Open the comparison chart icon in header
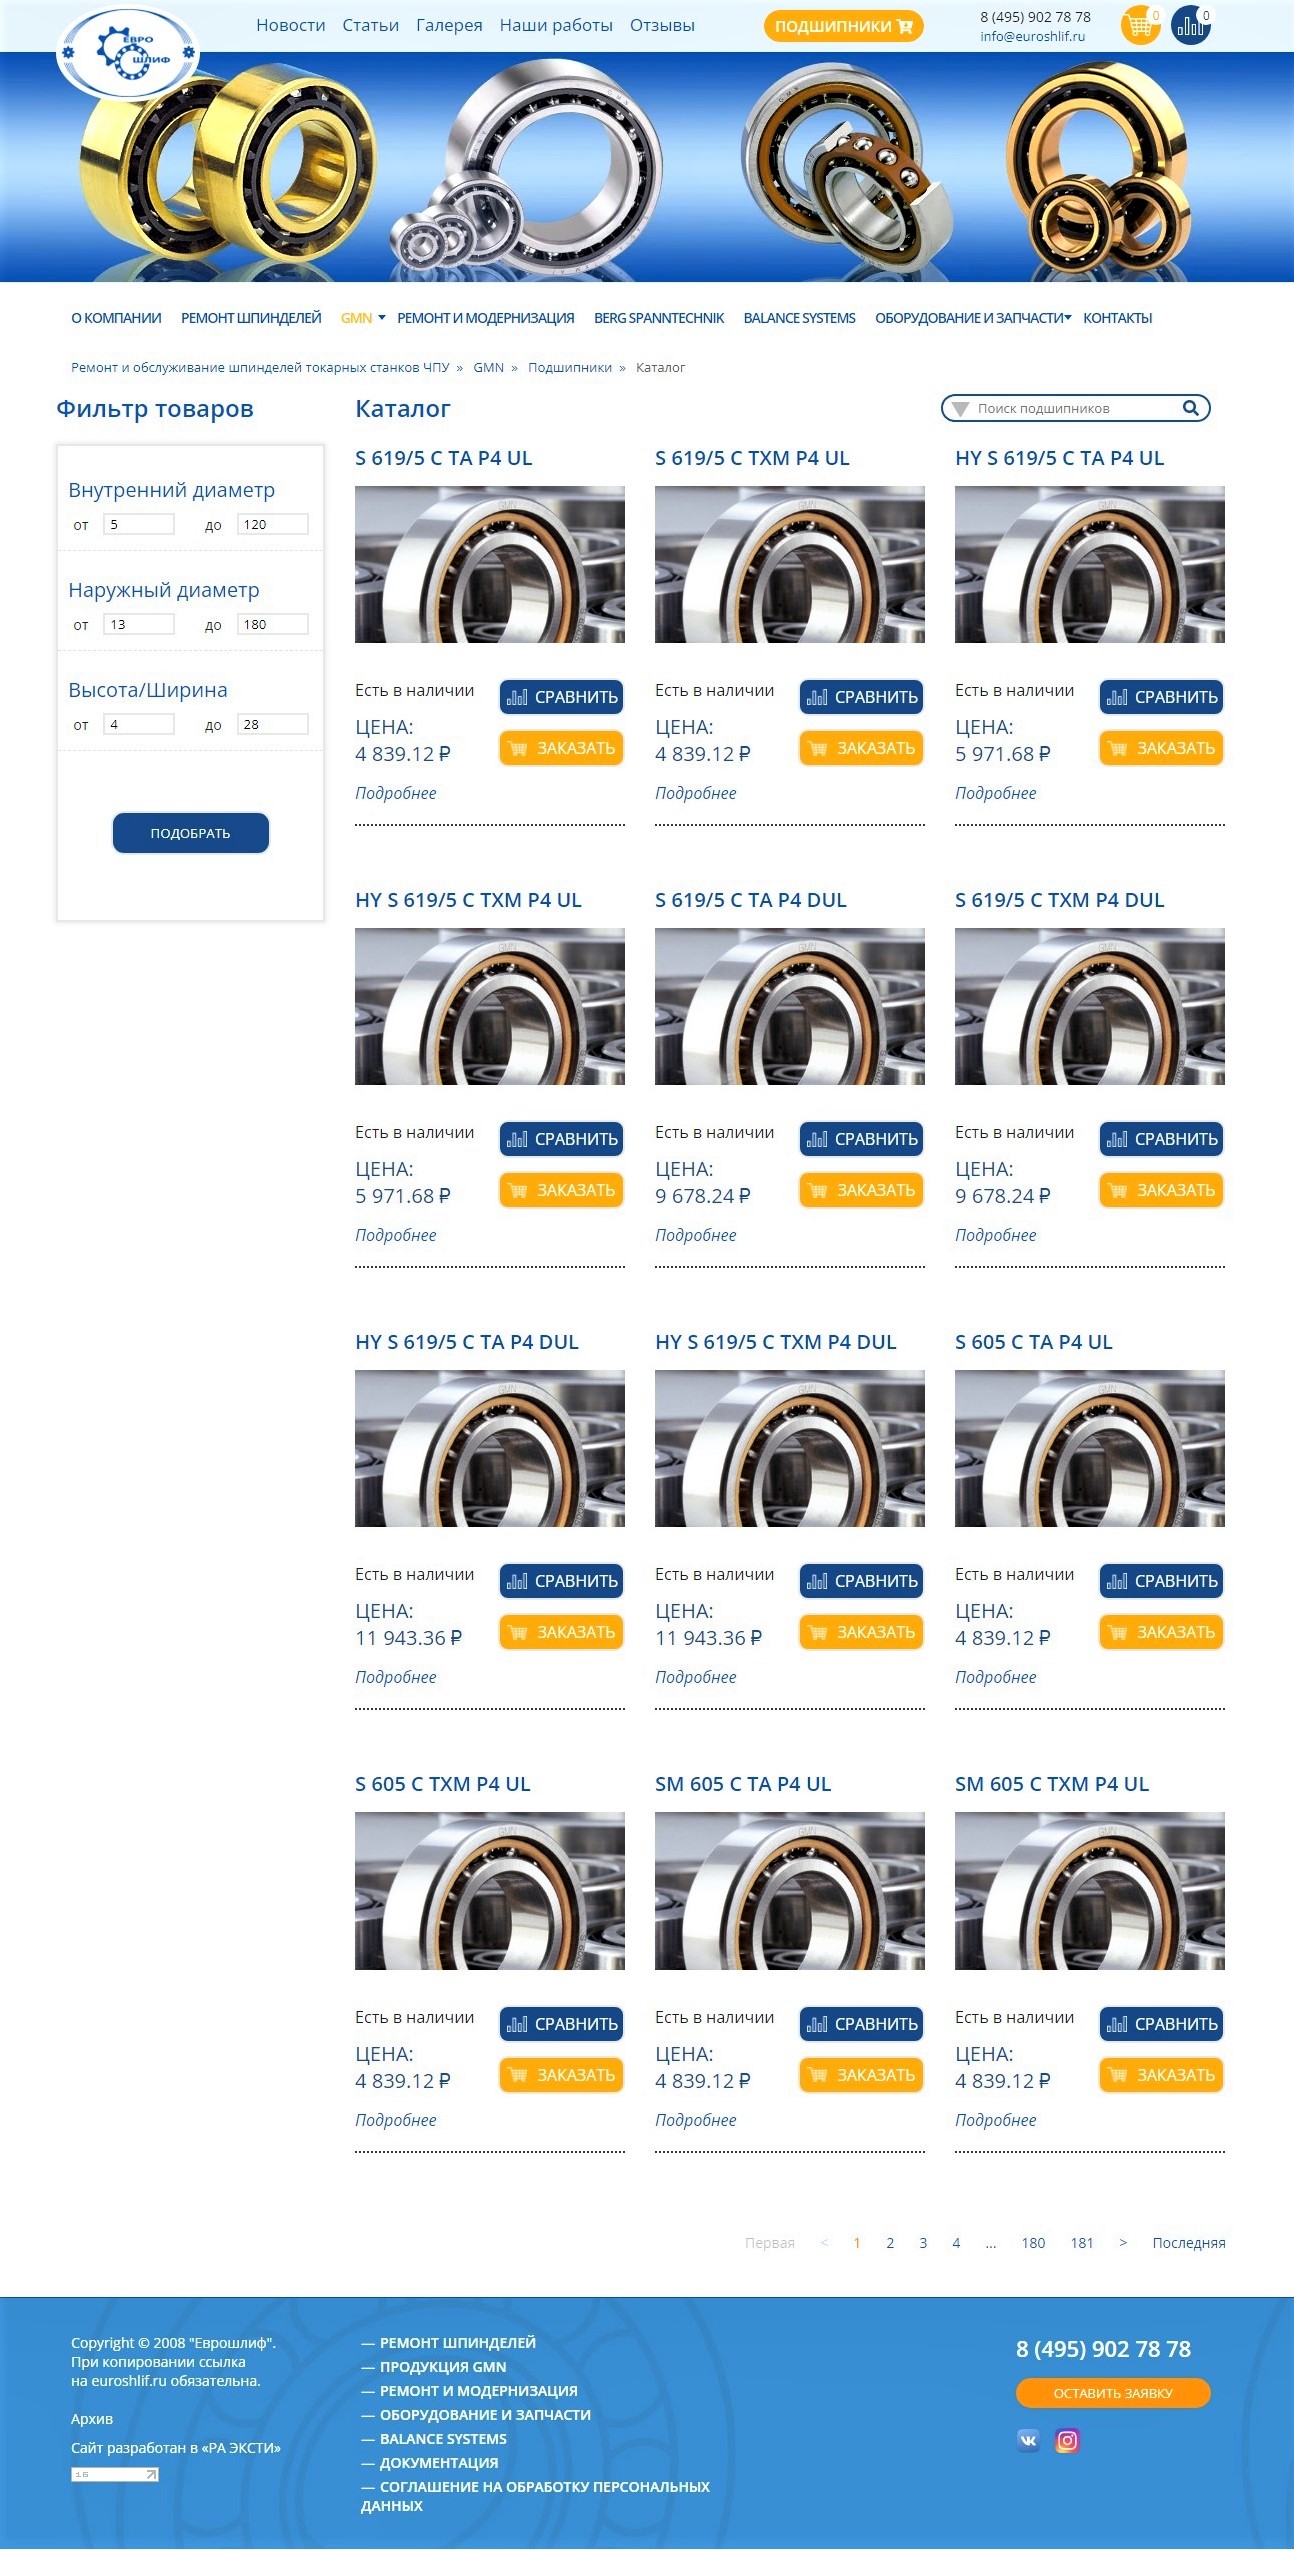 point(1190,25)
